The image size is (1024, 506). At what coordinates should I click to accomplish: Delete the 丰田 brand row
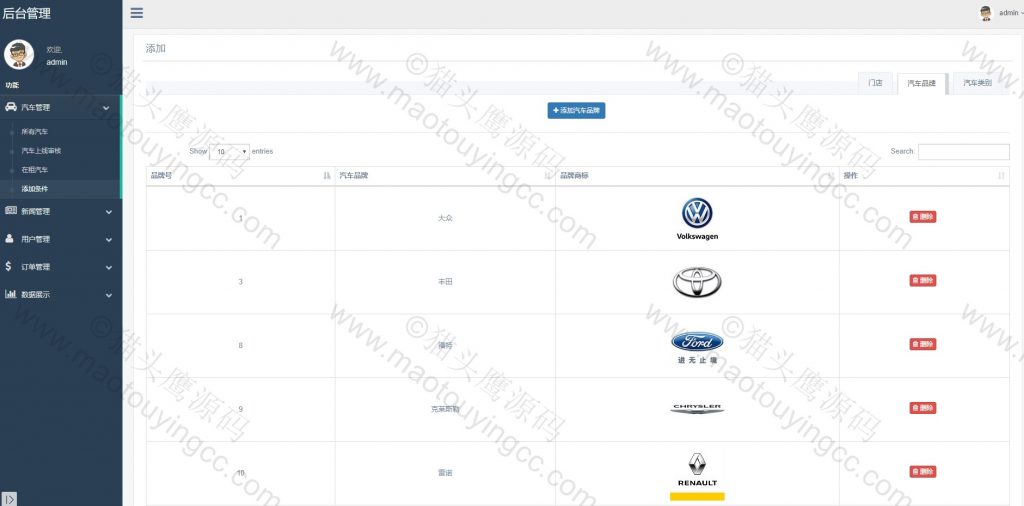click(922, 280)
